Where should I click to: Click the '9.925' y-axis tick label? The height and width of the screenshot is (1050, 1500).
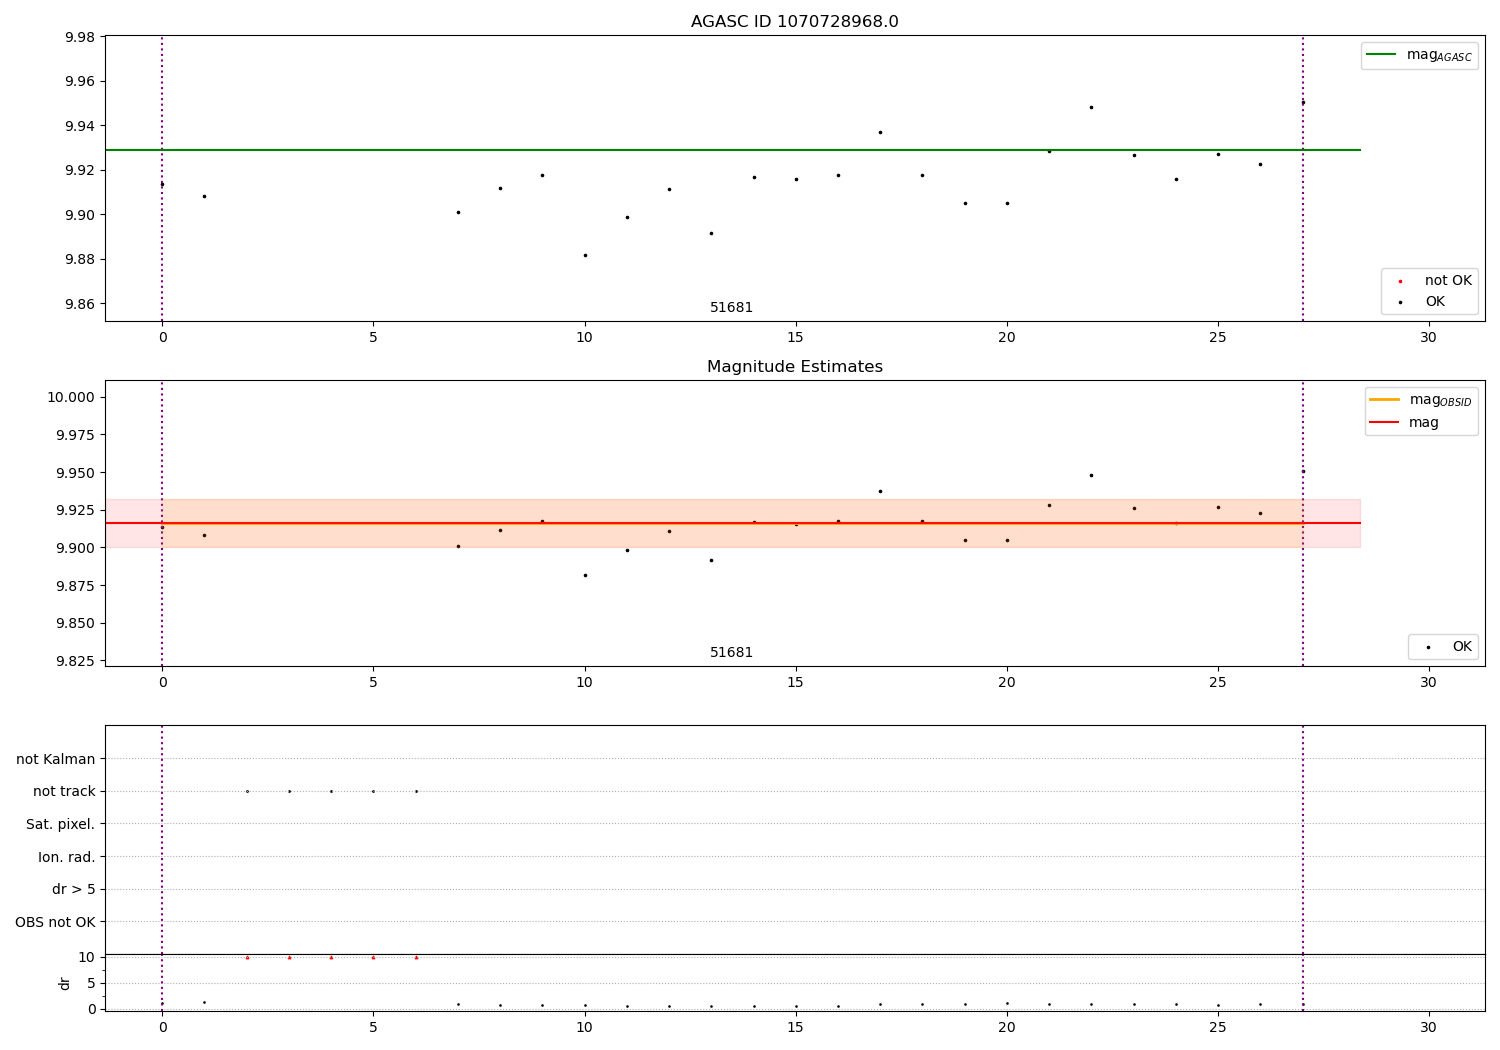pos(75,510)
